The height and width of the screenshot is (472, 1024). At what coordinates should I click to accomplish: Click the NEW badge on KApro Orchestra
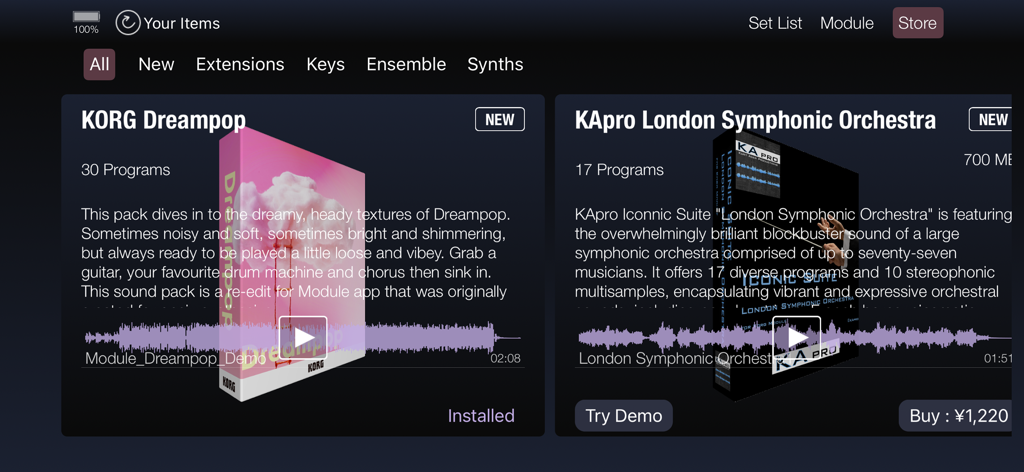(x=990, y=119)
